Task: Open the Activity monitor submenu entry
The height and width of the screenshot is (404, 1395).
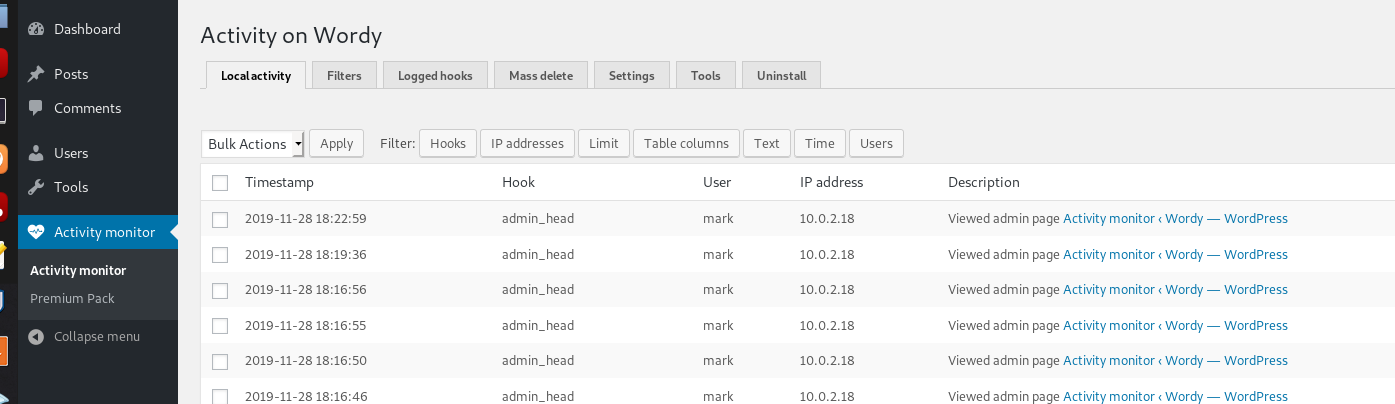Action: pyautogui.click(x=78, y=270)
